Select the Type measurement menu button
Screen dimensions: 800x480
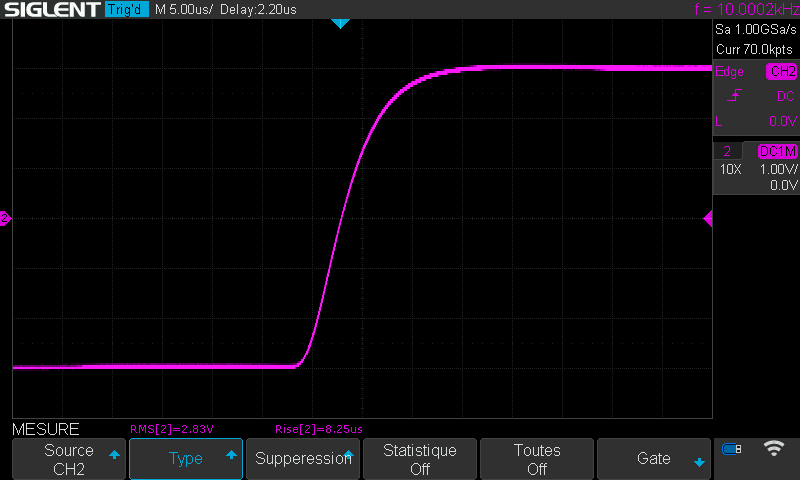[x=186, y=459]
